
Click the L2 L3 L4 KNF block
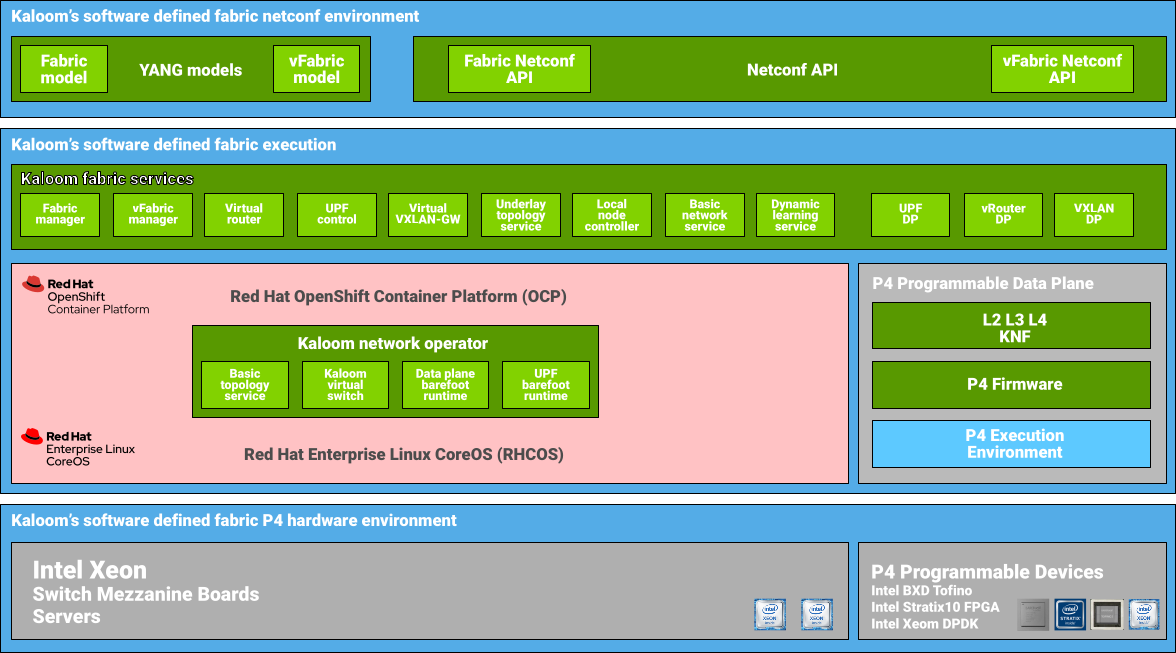coord(1014,328)
